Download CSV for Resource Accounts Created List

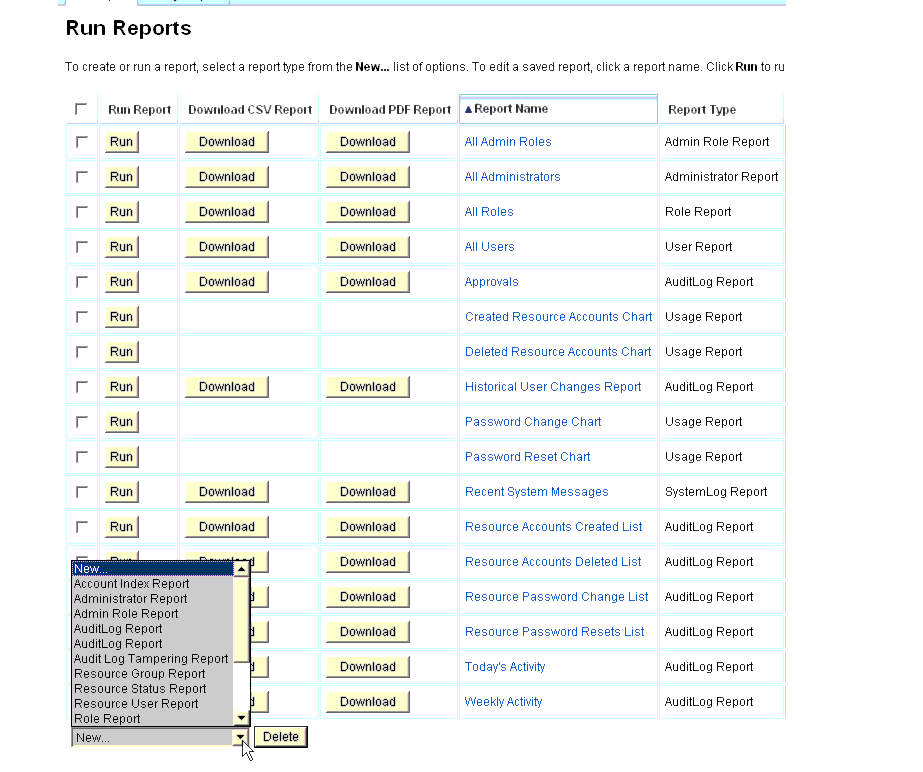(227, 526)
